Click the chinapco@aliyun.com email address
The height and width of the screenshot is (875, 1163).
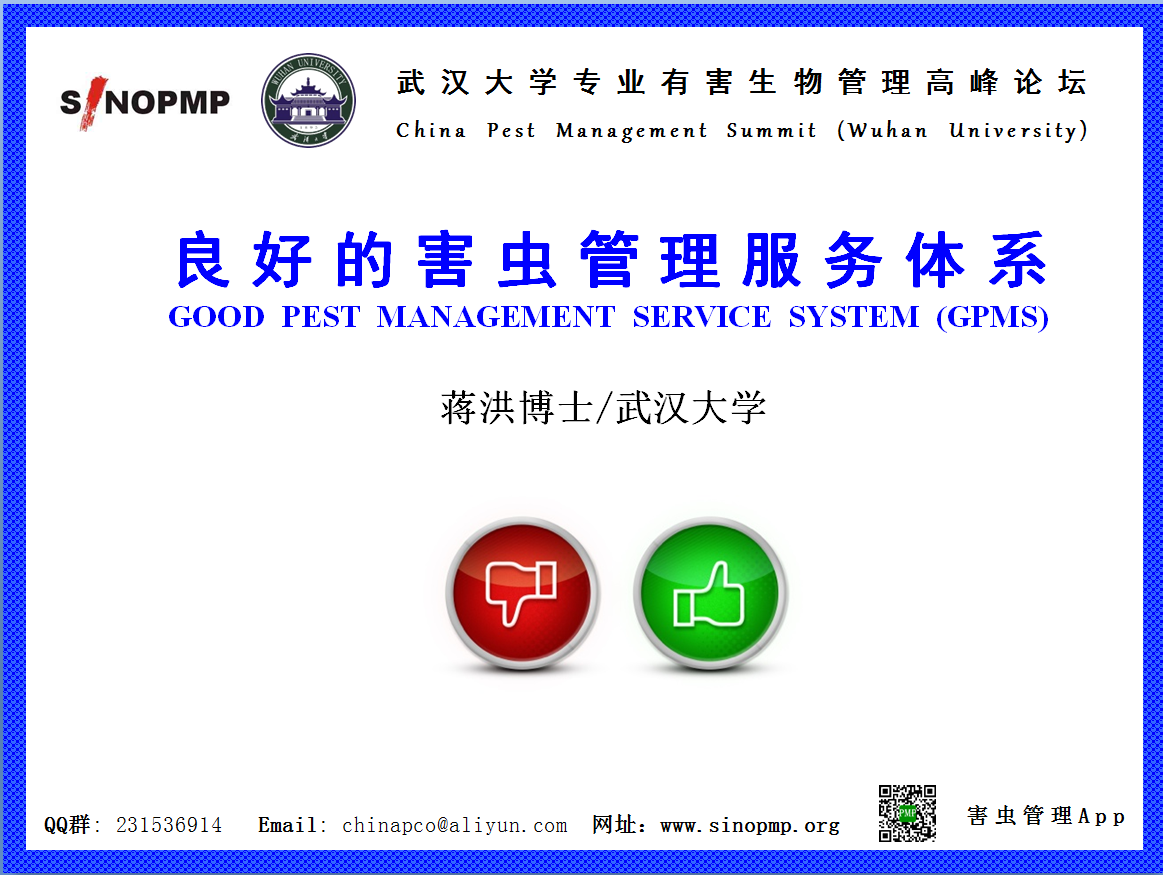coord(454,825)
